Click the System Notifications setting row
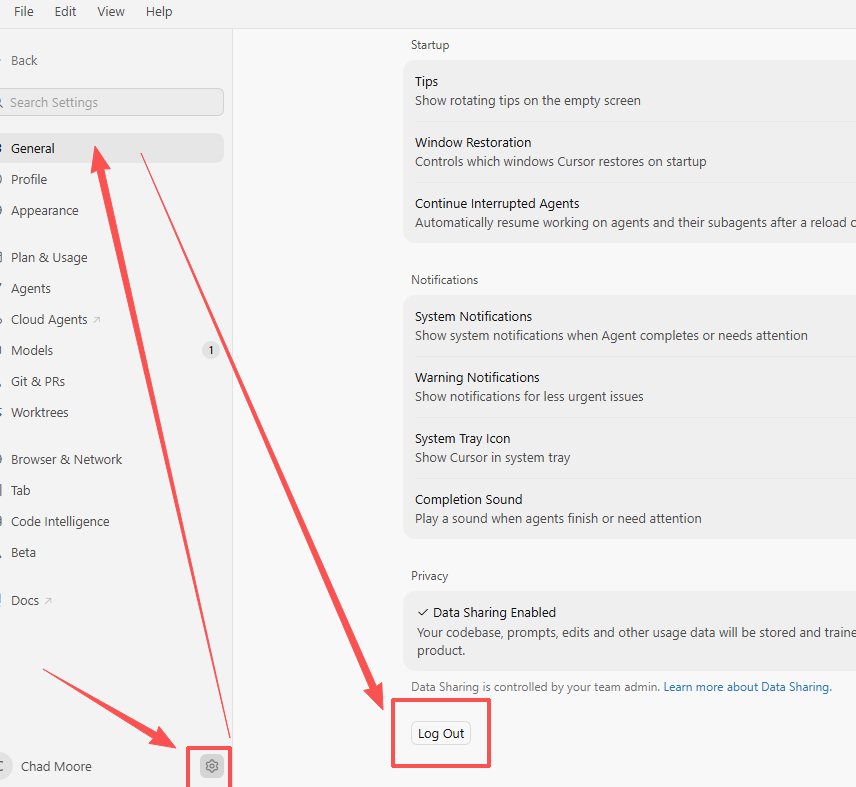Screen dimensions: 856x787 (629, 326)
